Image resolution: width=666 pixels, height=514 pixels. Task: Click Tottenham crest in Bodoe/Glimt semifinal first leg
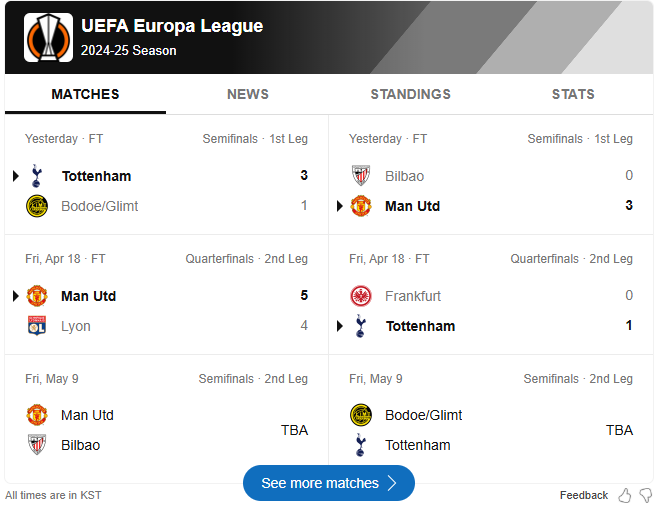(37, 176)
